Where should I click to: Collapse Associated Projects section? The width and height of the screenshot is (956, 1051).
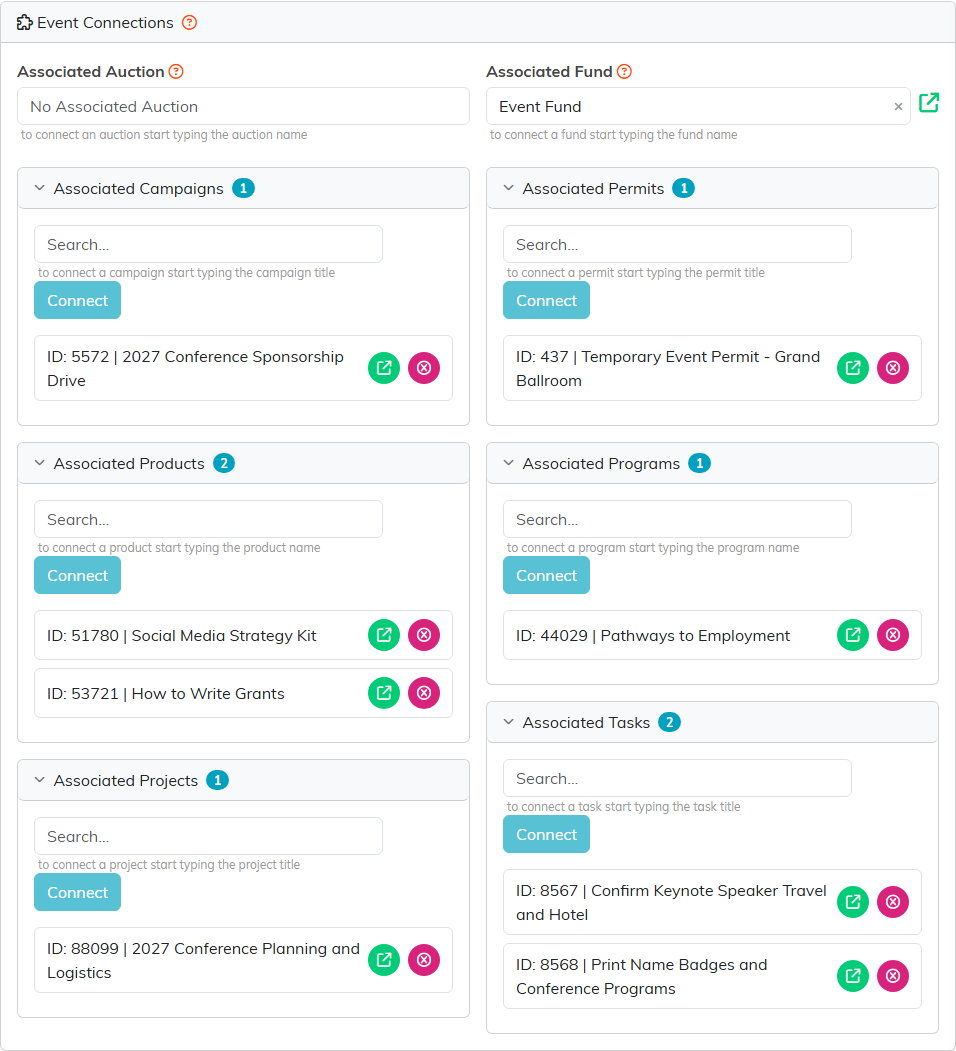pyautogui.click(x=40, y=780)
